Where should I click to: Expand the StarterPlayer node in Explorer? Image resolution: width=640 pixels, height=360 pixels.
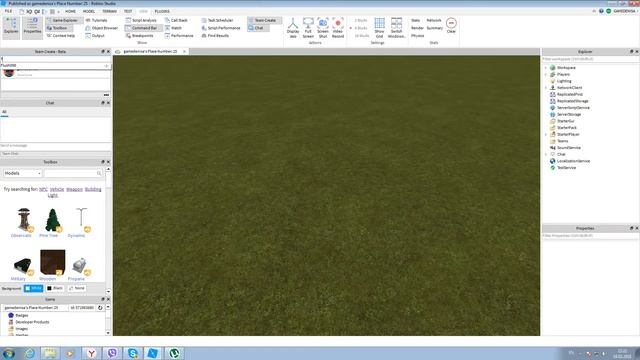point(546,134)
